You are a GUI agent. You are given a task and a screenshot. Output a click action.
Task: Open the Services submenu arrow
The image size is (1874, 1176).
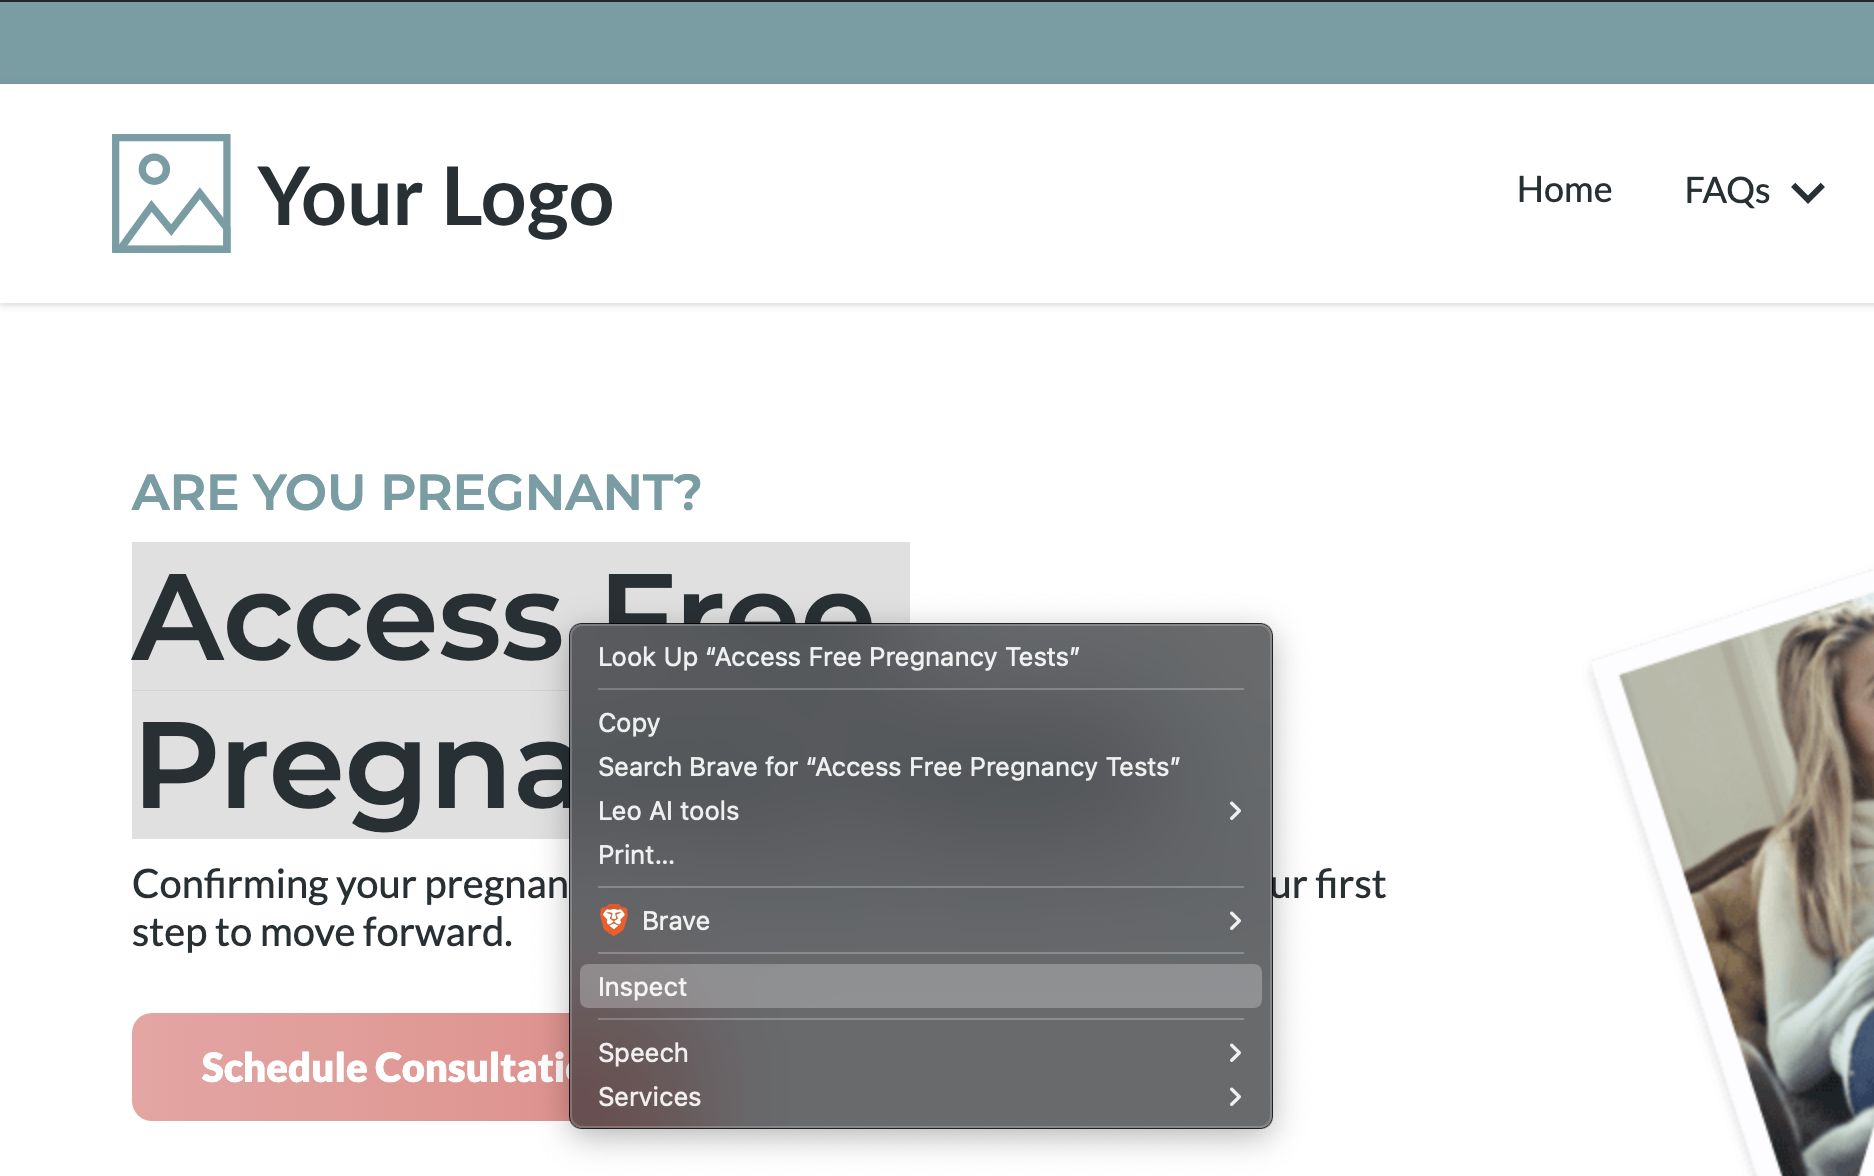click(1235, 1097)
